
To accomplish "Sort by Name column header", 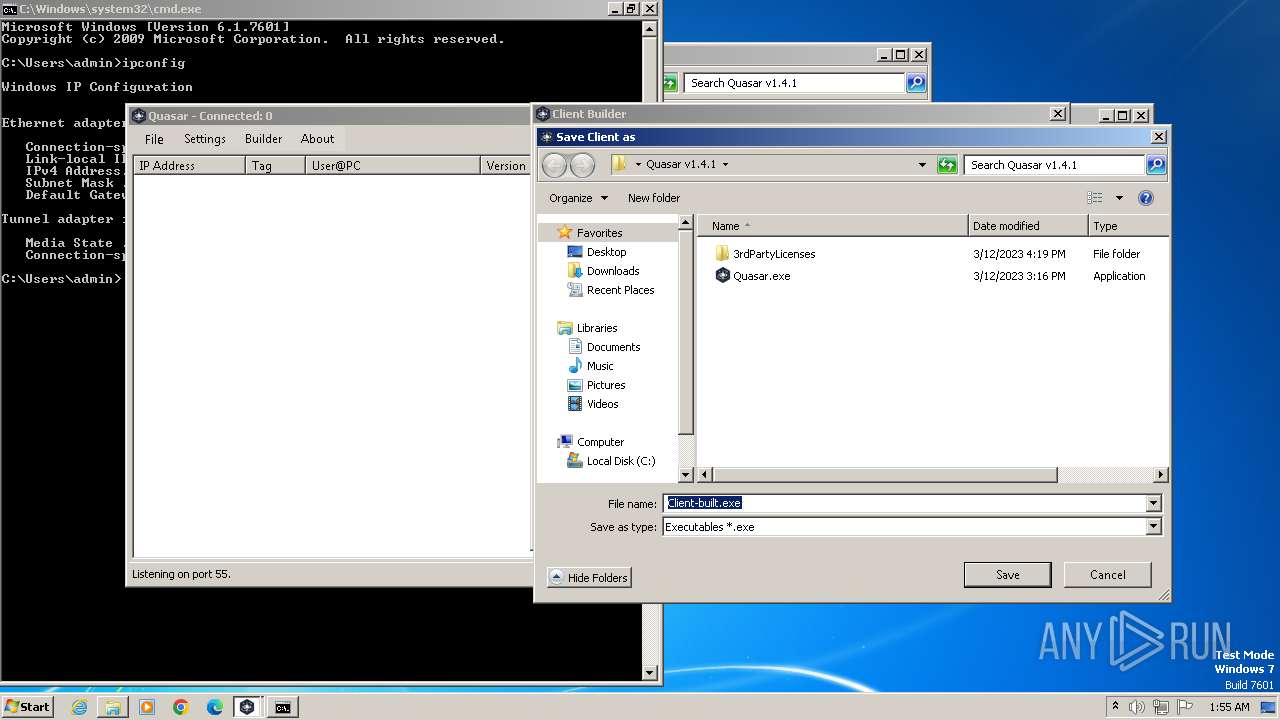I will [x=832, y=226].
